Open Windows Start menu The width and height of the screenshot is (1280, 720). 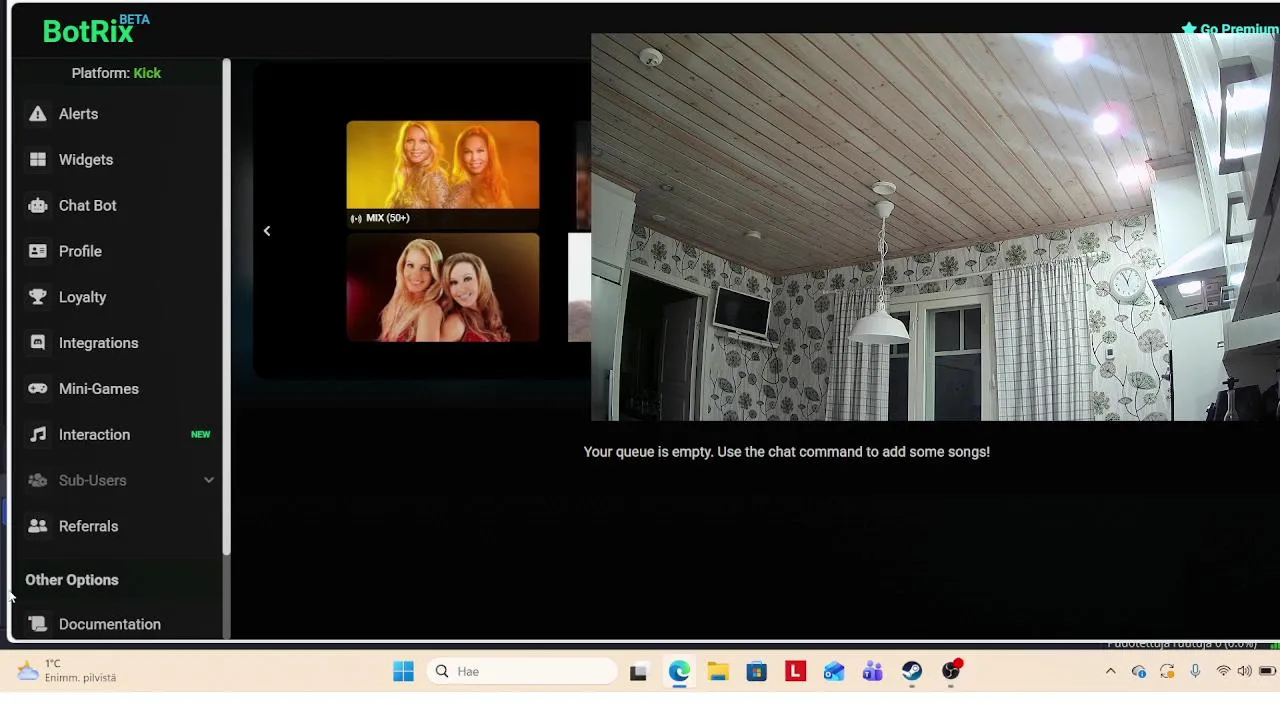pos(403,672)
